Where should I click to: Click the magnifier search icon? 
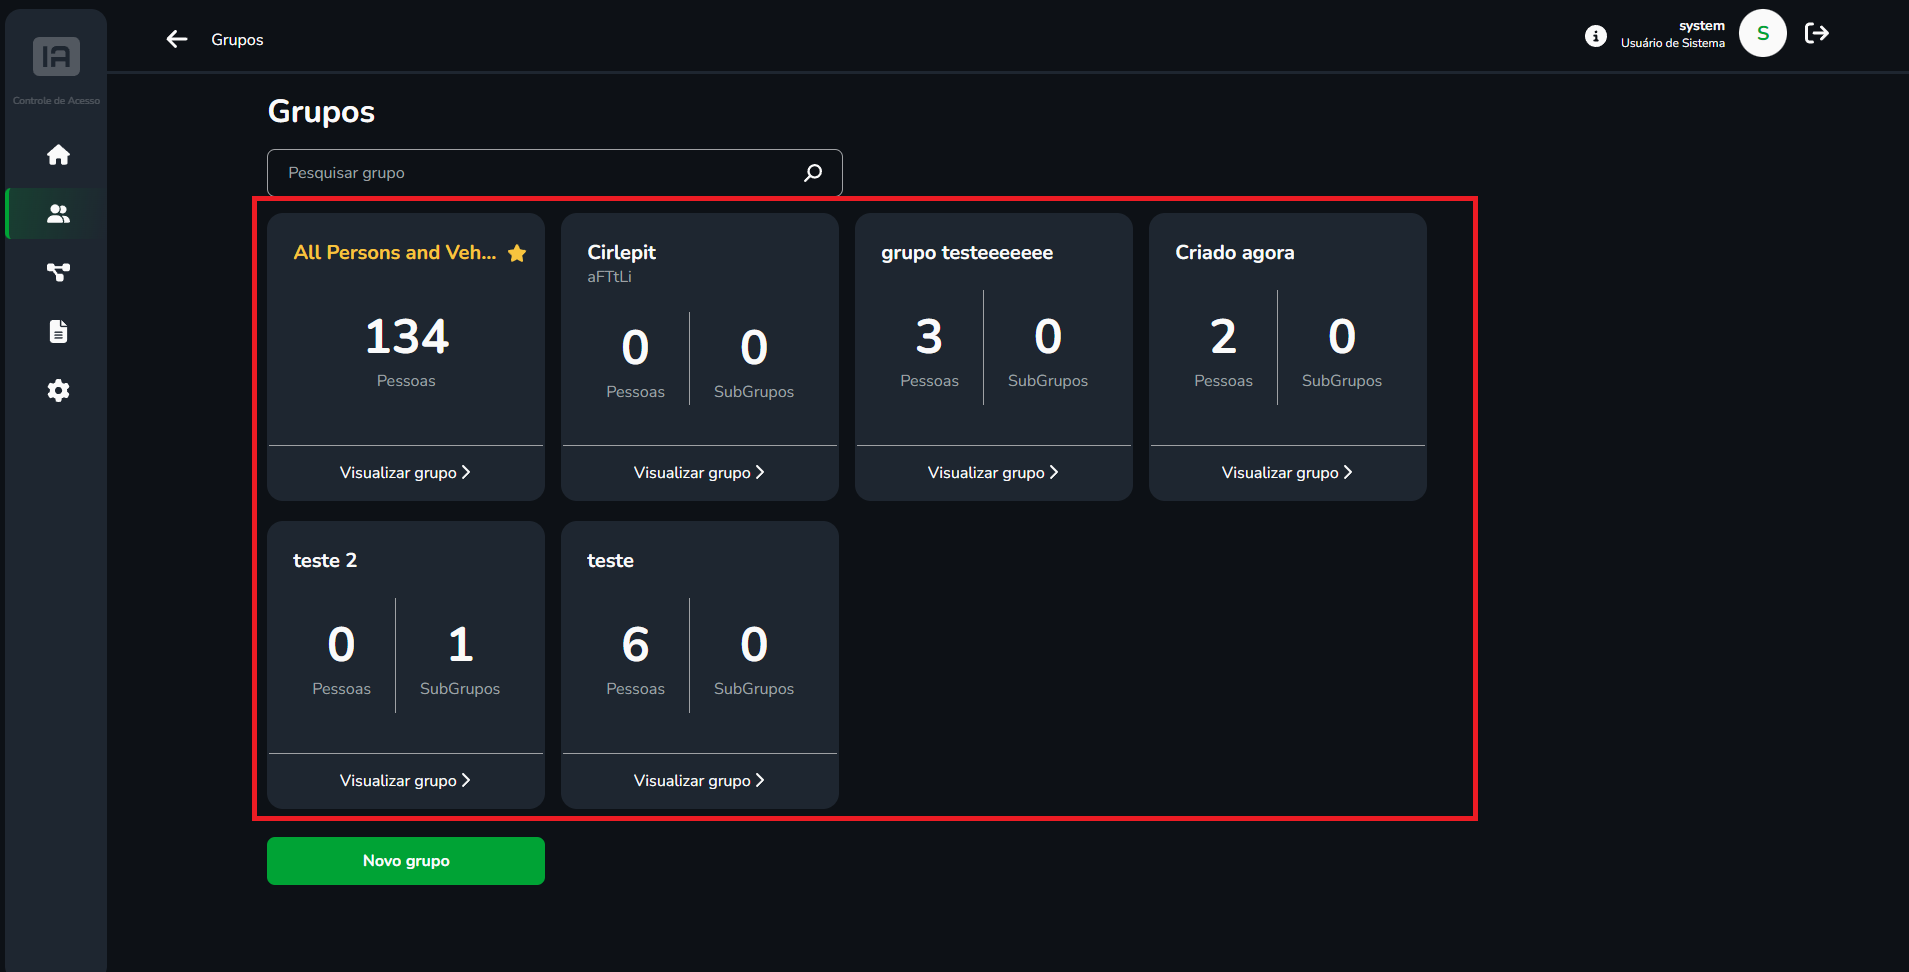pos(813,173)
